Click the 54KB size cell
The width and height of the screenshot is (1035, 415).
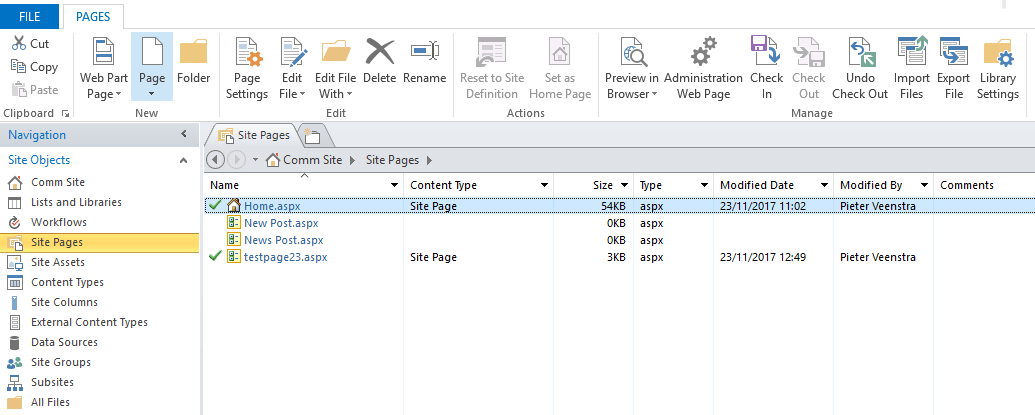[x=612, y=206]
